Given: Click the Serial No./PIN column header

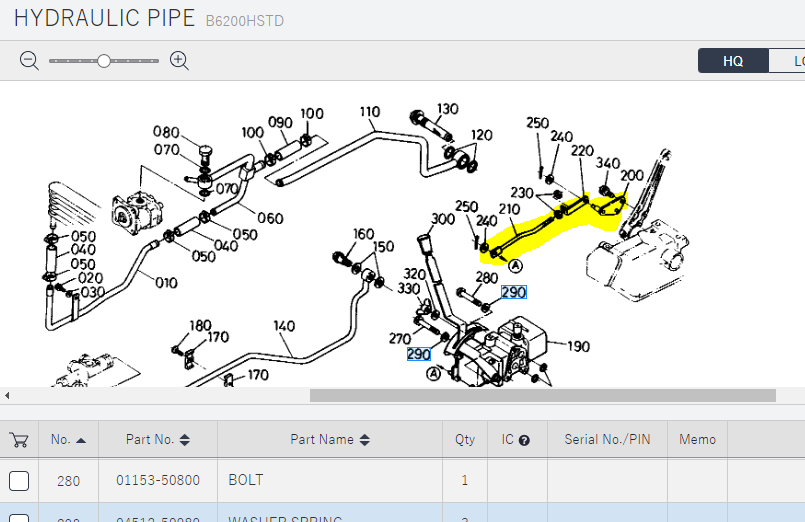Looking at the screenshot, I should click(x=607, y=440).
